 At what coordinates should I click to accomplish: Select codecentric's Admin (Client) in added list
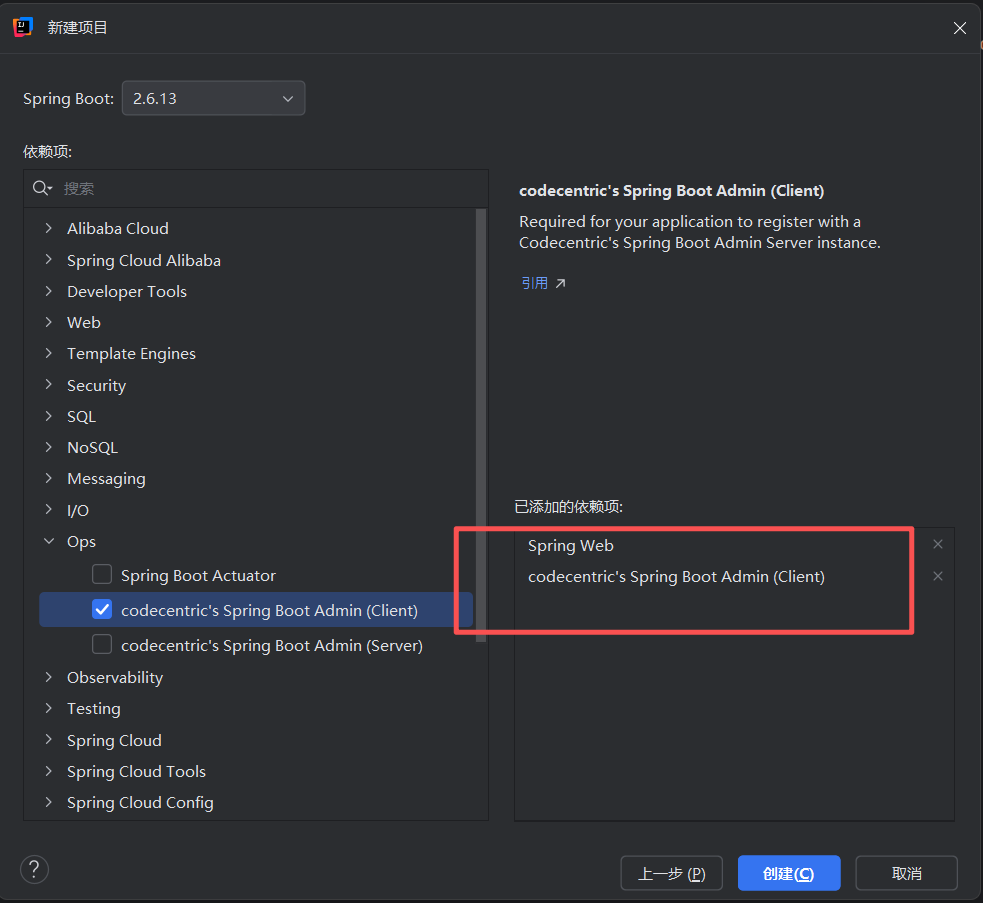pos(676,577)
